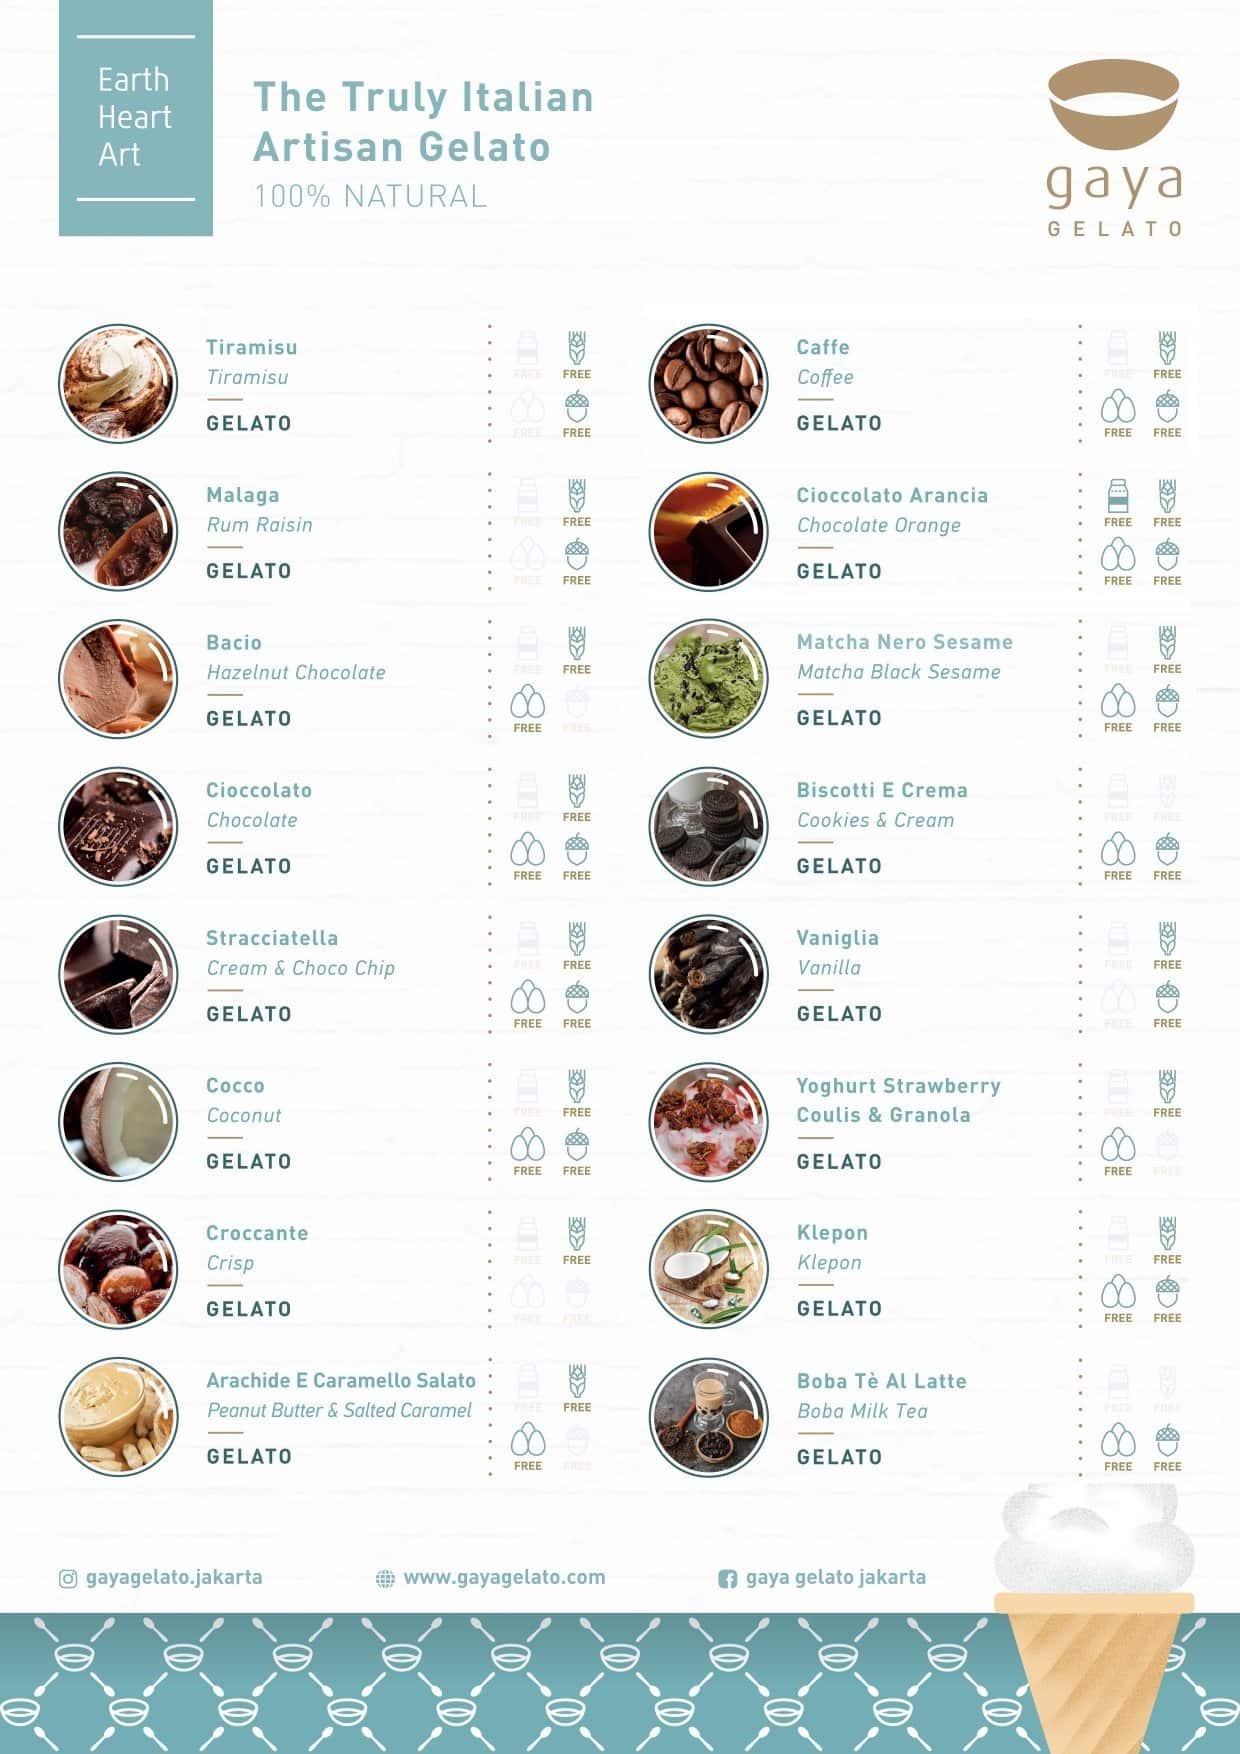Click the Facebook icon in the footer
Image resolution: width=1240 pixels, height=1754 pixels.
(x=728, y=1579)
